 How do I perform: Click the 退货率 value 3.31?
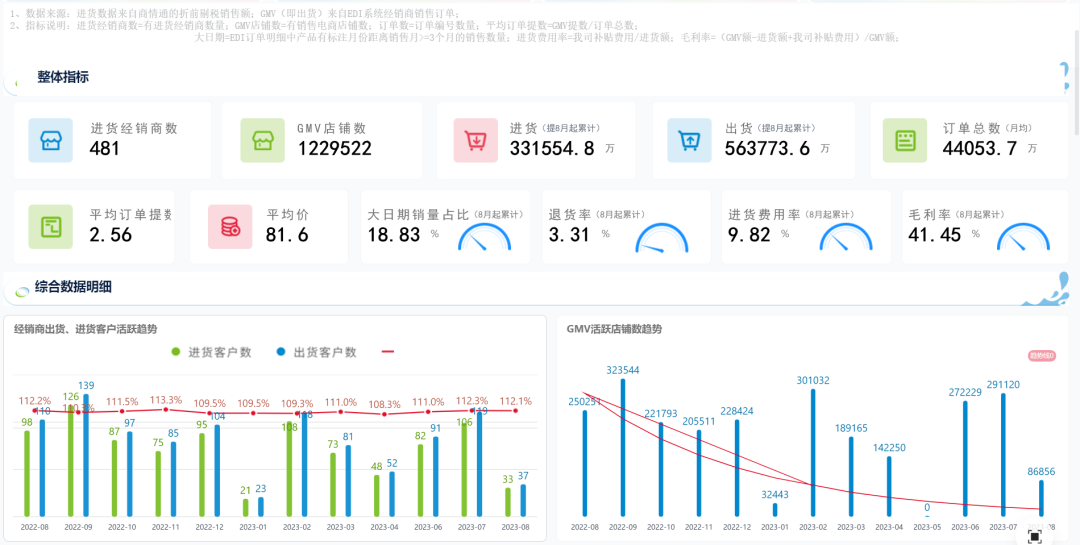click(x=569, y=235)
